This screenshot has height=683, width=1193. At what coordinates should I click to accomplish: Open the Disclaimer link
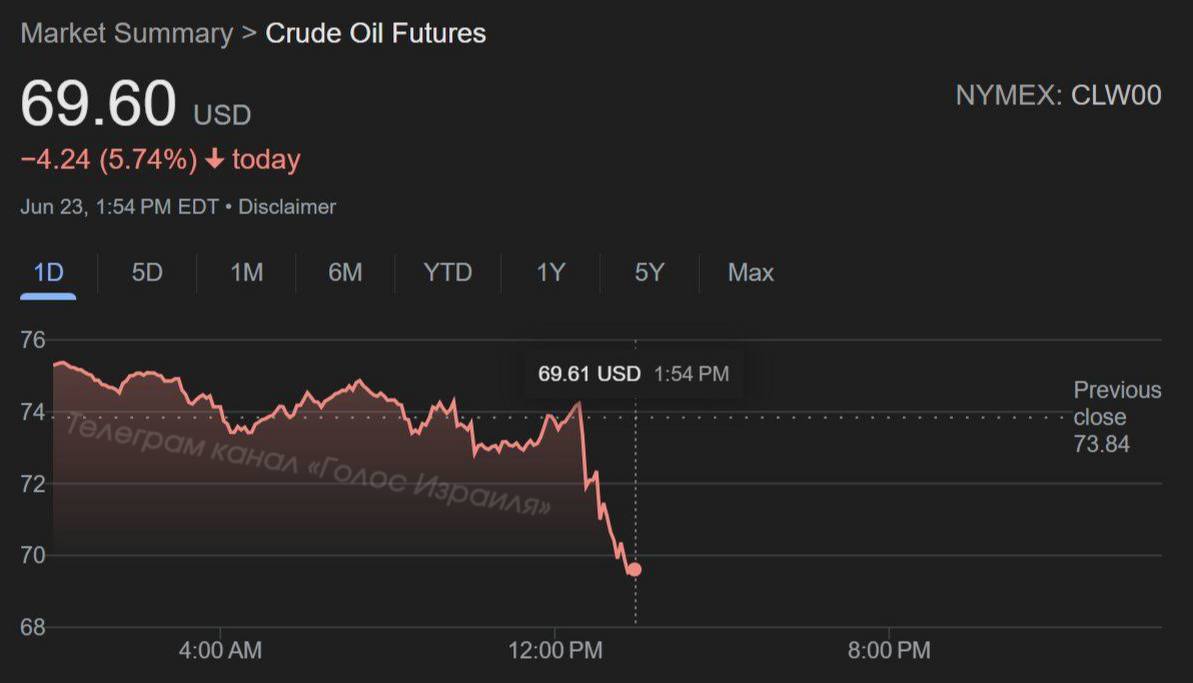[x=287, y=207]
